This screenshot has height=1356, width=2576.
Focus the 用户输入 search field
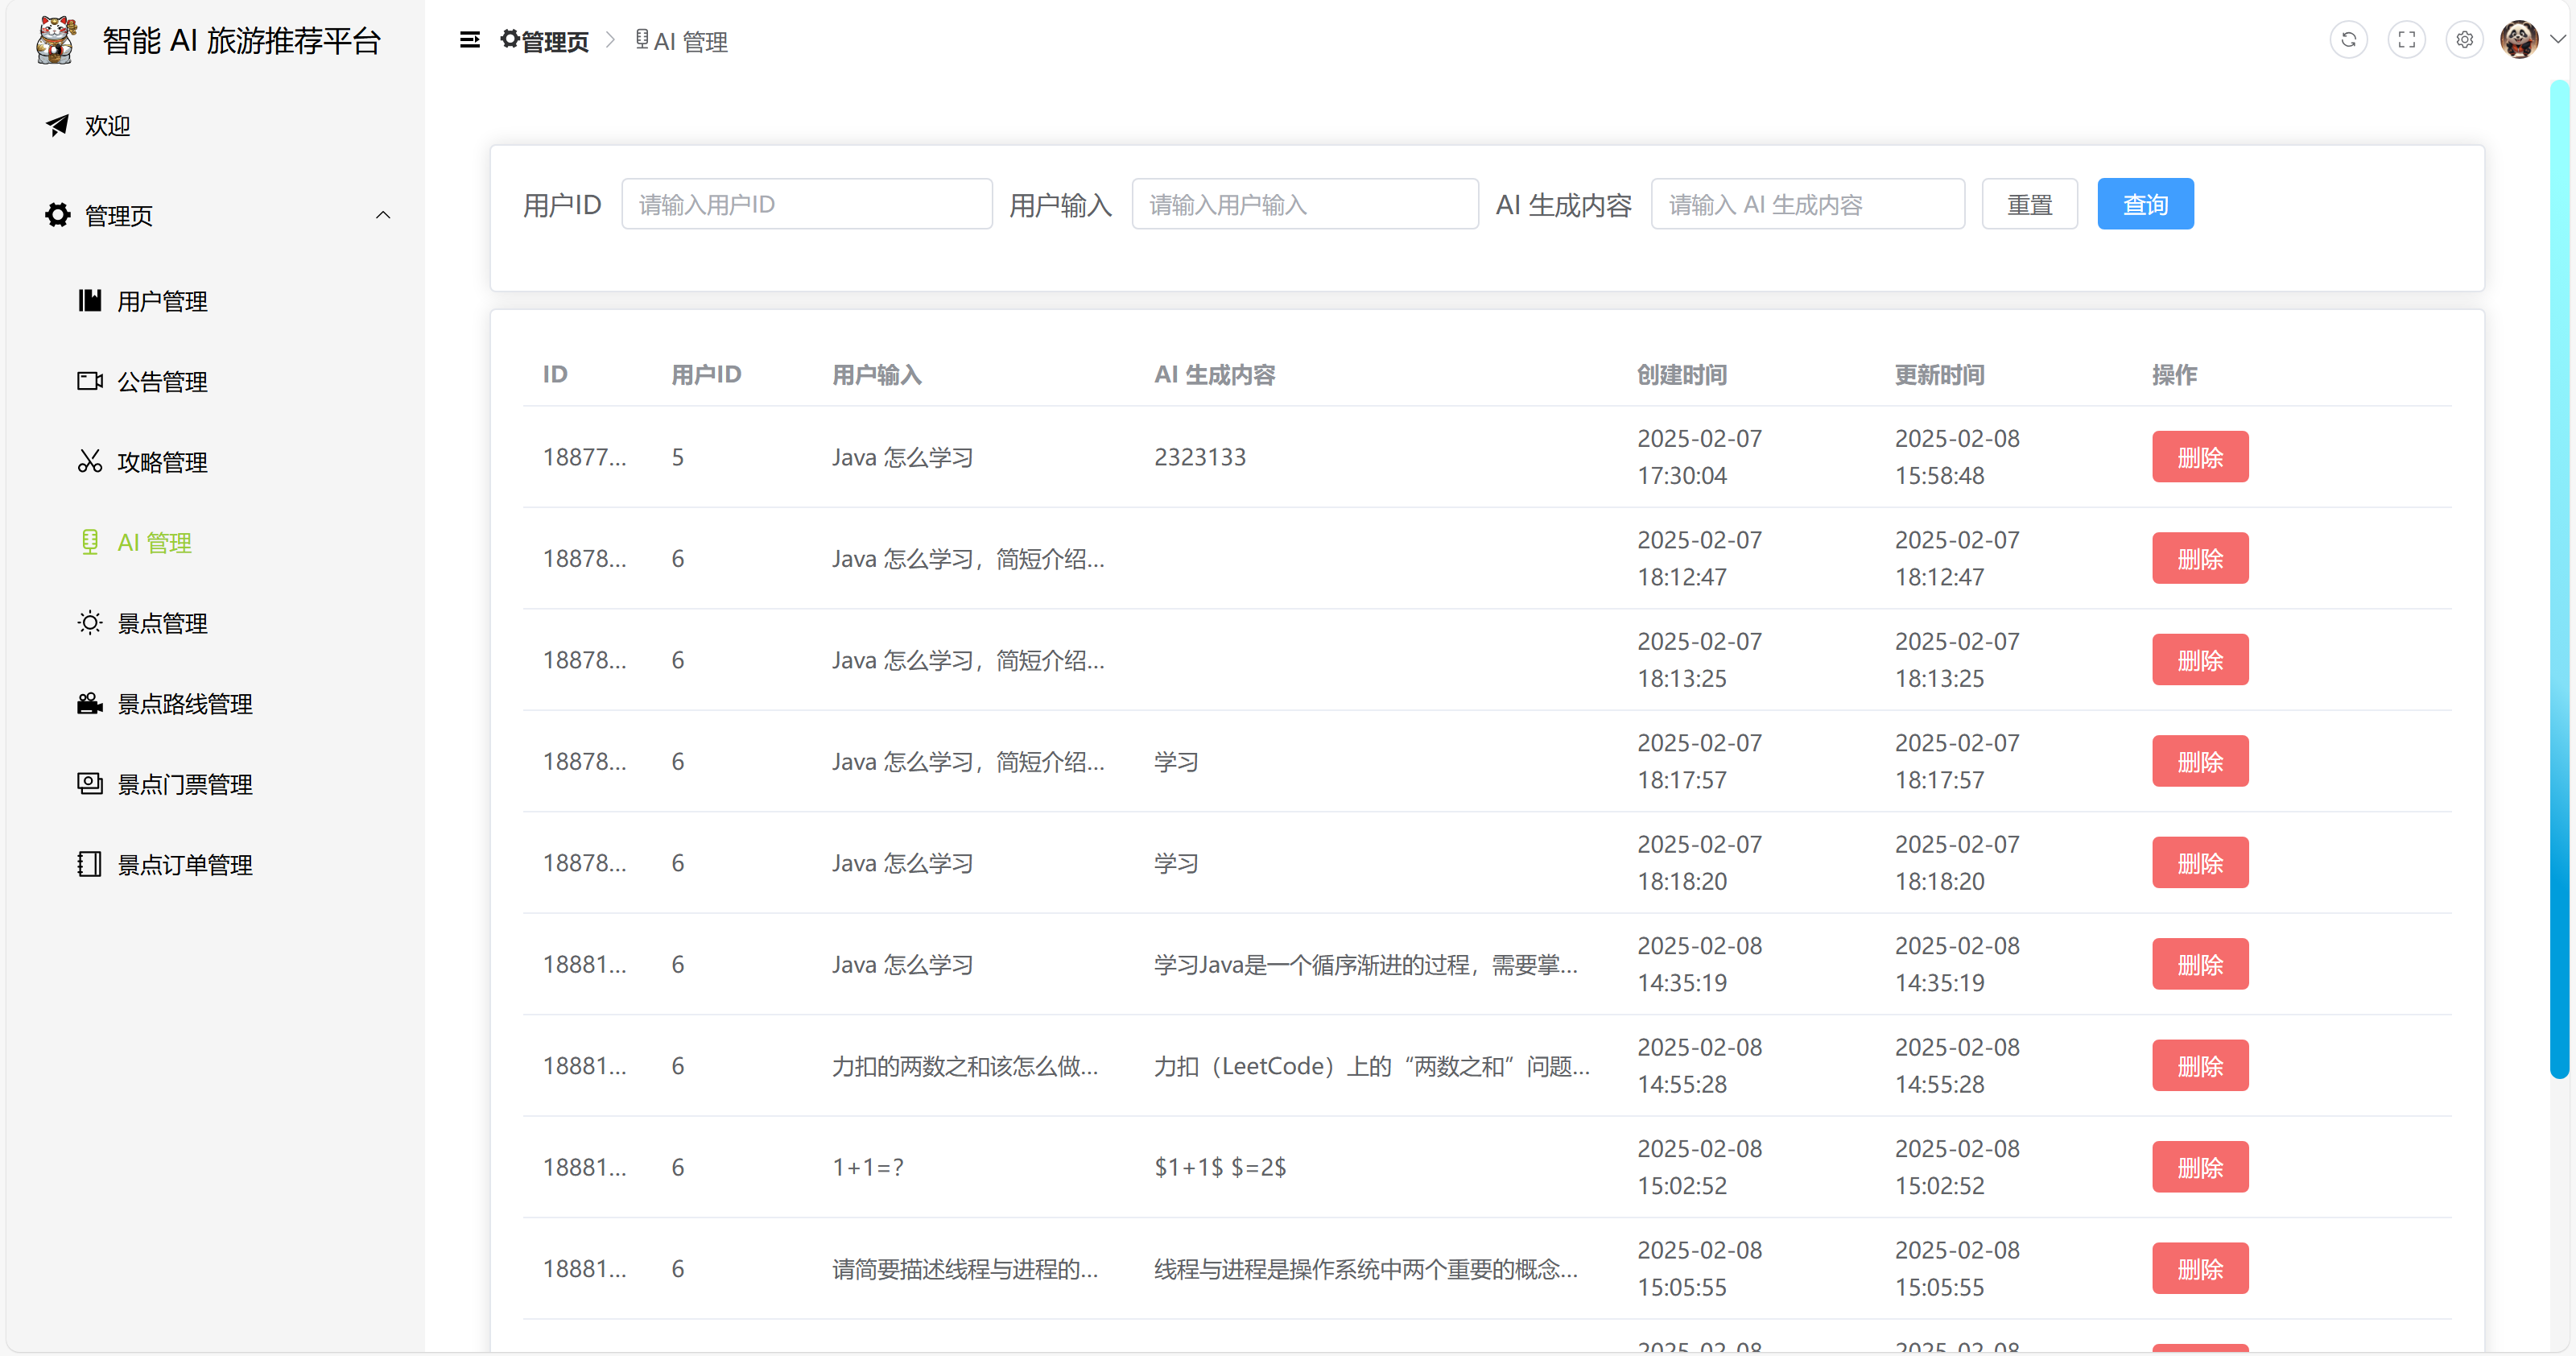pyautogui.click(x=1305, y=204)
